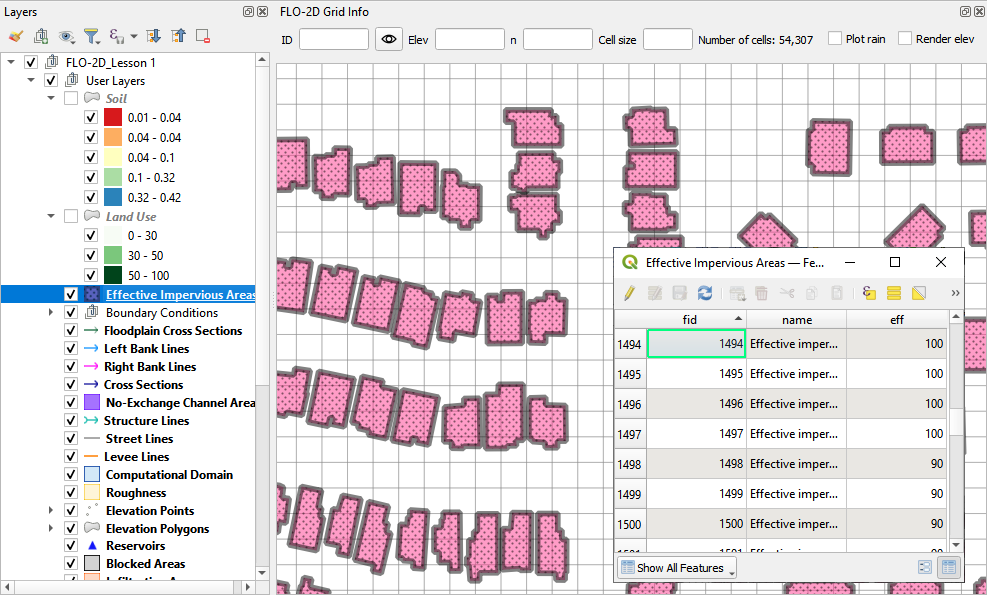The image size is (987, 595).
Task: Open the Show All Features filter dropdown
Action: [677, 568]
